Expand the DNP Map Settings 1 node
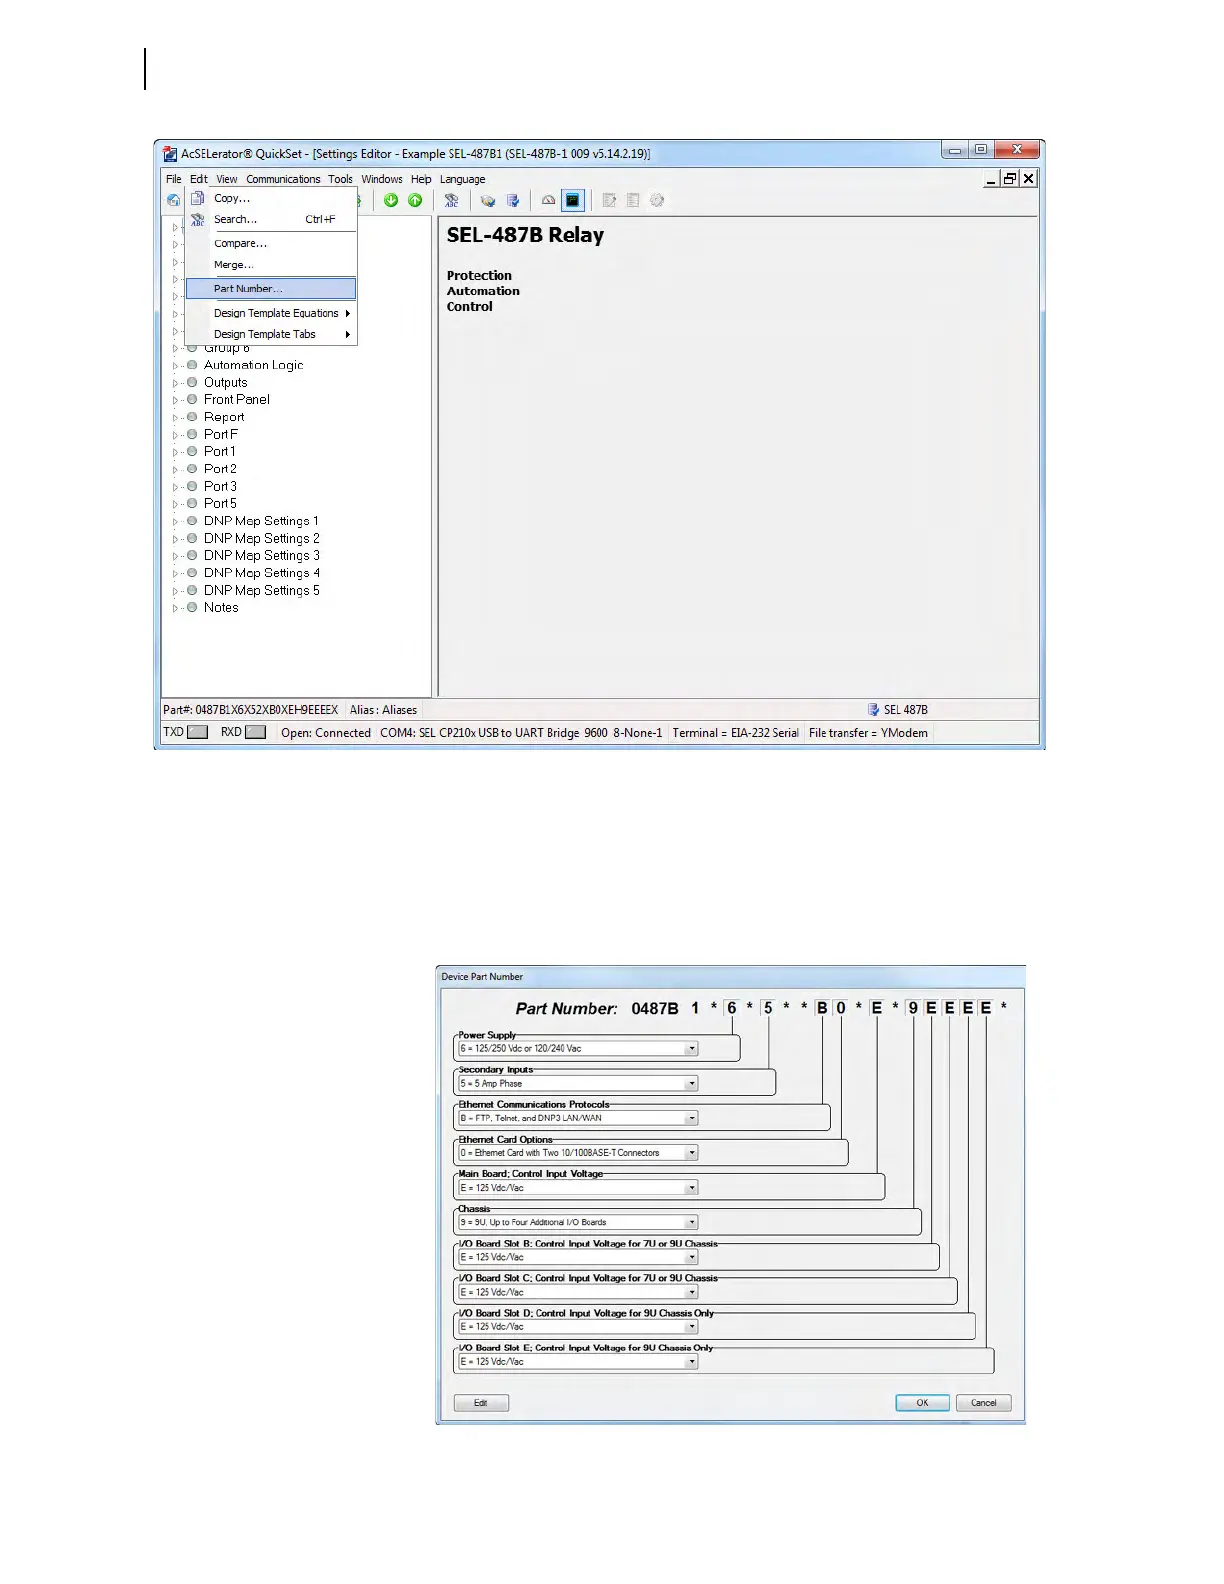 tap(175, 521)
